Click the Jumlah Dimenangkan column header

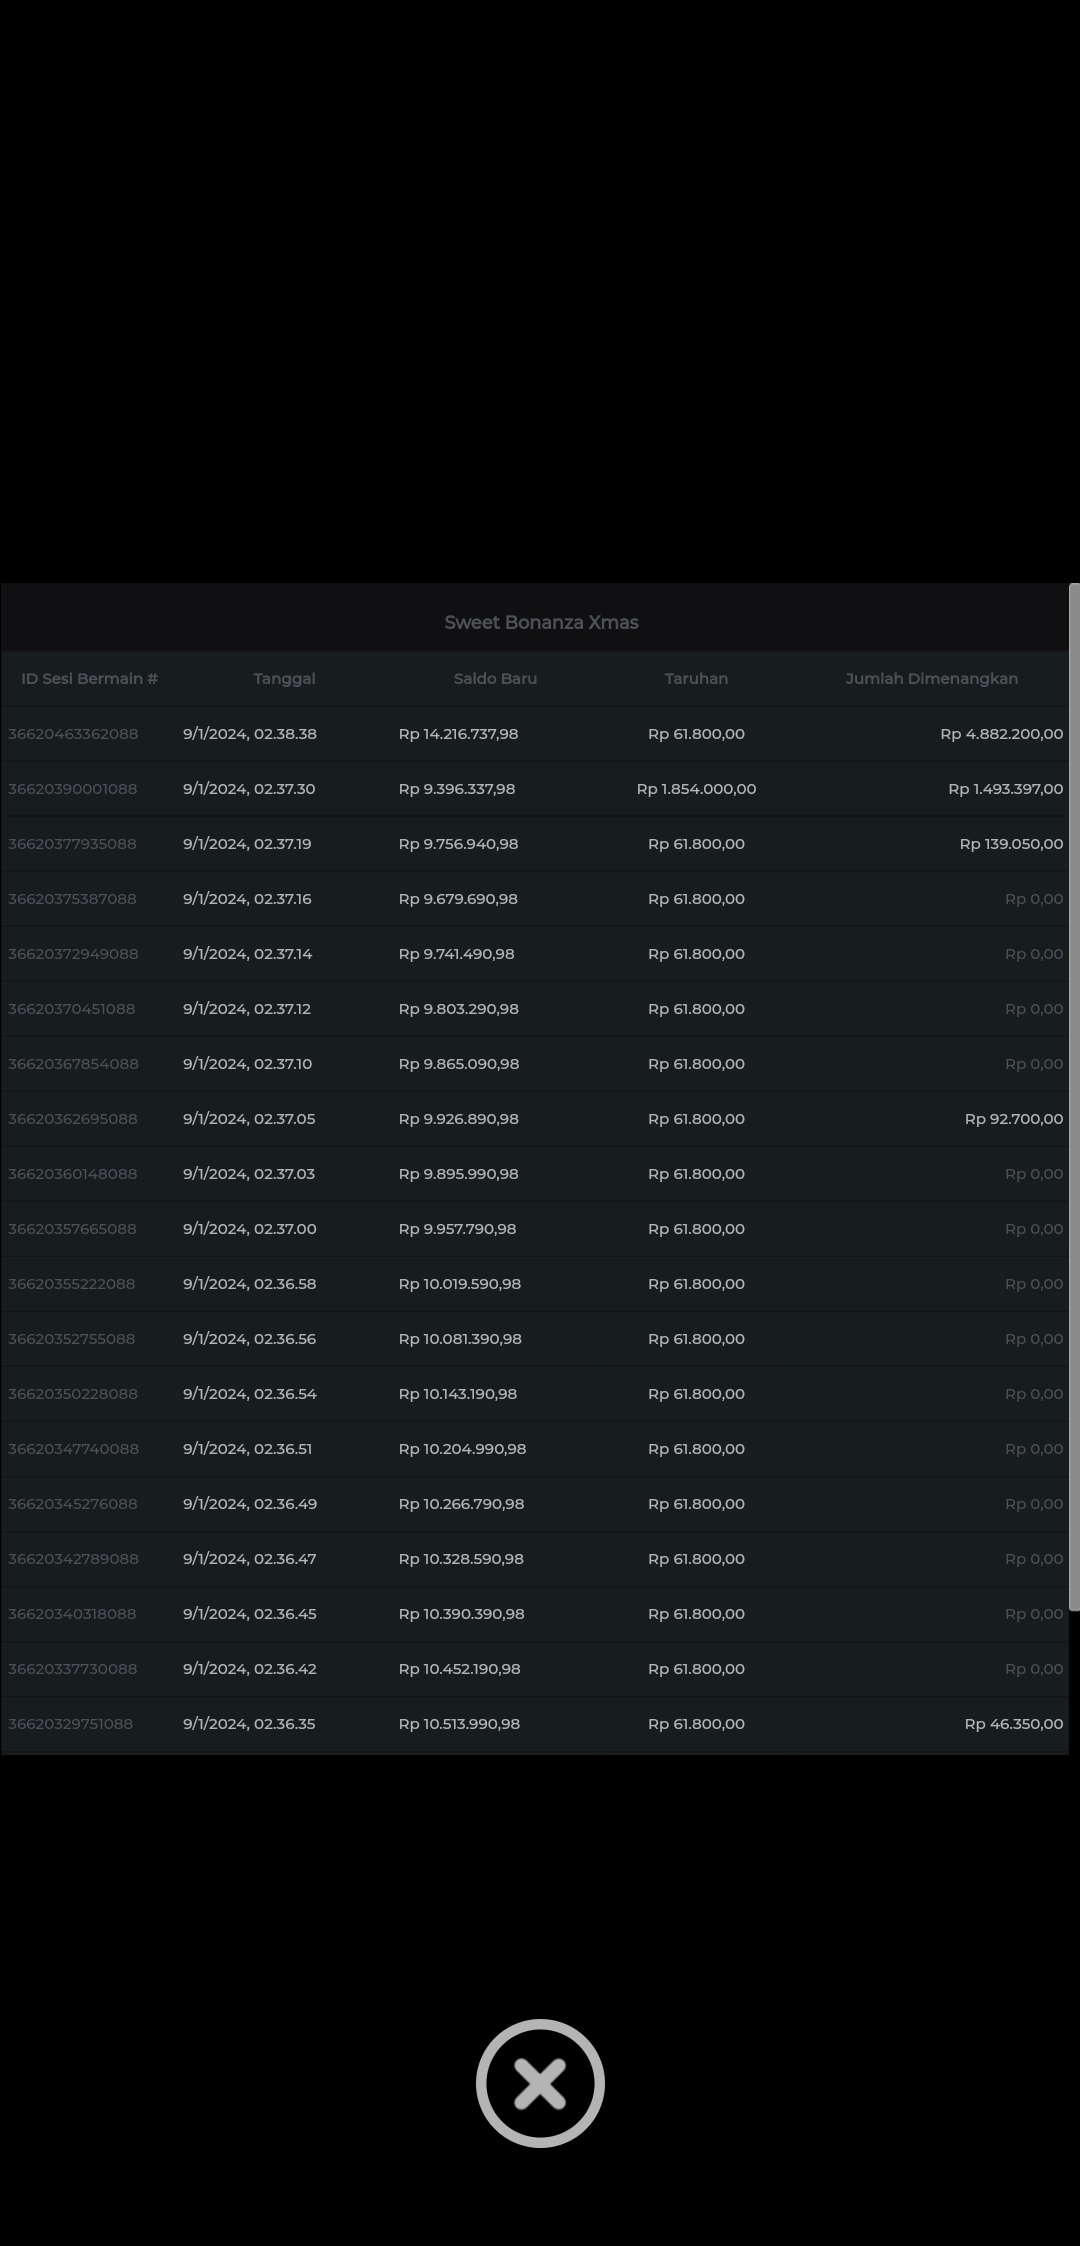click(931, 679)
